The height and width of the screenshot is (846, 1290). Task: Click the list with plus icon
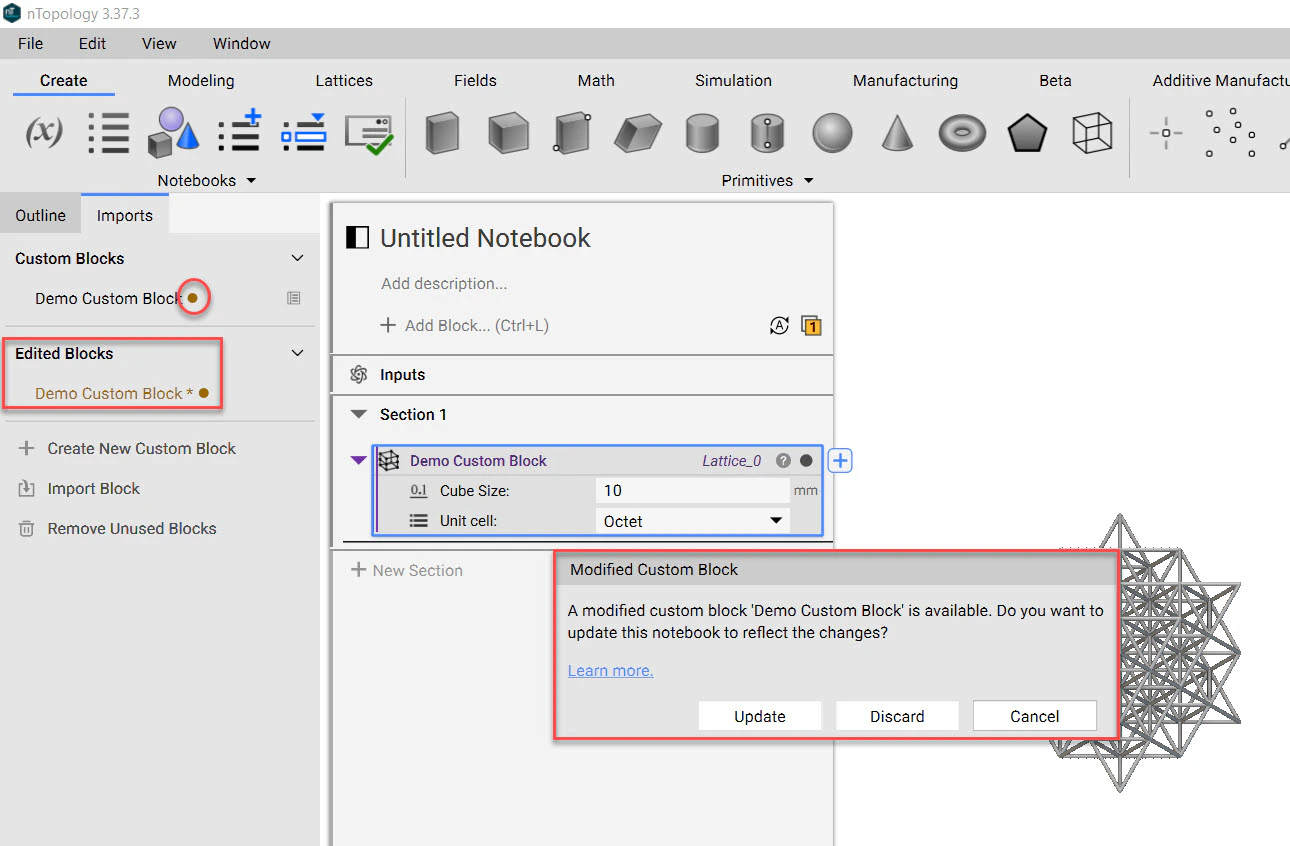point(239,131)
